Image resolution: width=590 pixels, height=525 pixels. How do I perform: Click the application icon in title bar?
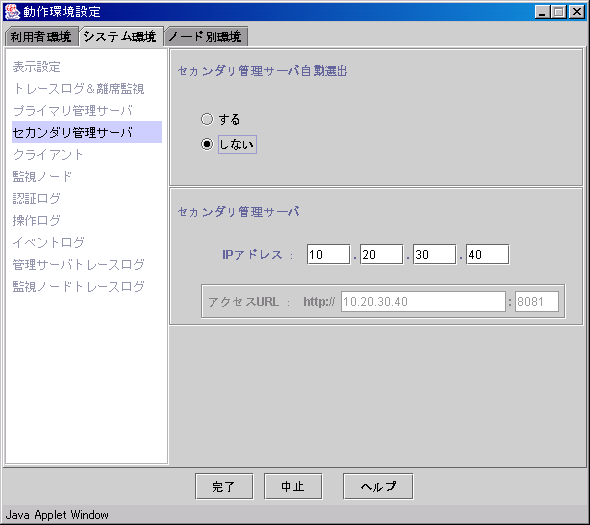(x=12, y=12)
